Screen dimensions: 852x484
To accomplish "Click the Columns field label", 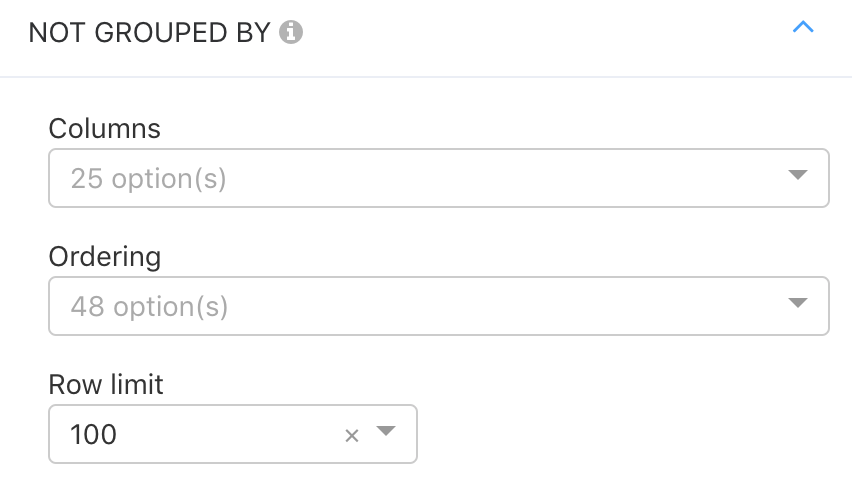I will tap(104, 129).
